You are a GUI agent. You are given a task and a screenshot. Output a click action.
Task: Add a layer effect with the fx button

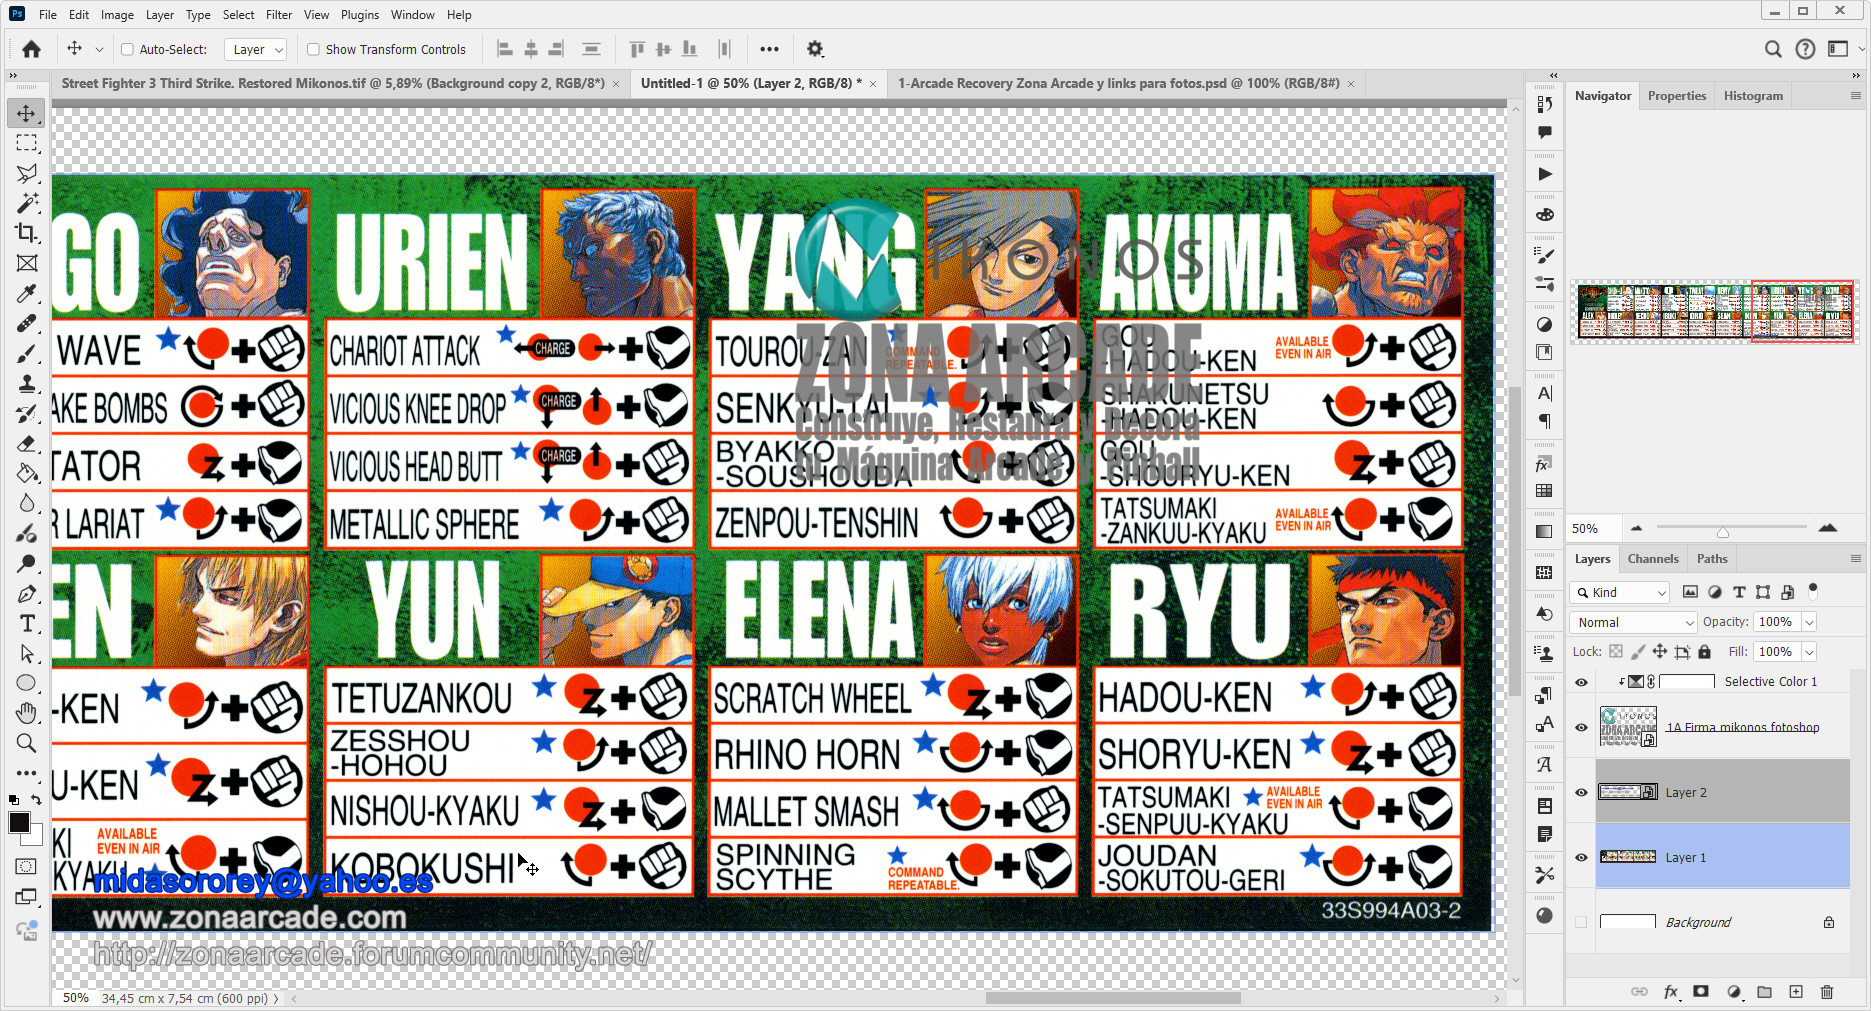tap(1671, 991)
